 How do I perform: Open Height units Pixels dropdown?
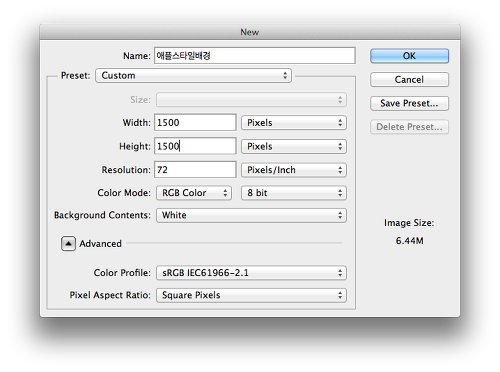[294, 146]
